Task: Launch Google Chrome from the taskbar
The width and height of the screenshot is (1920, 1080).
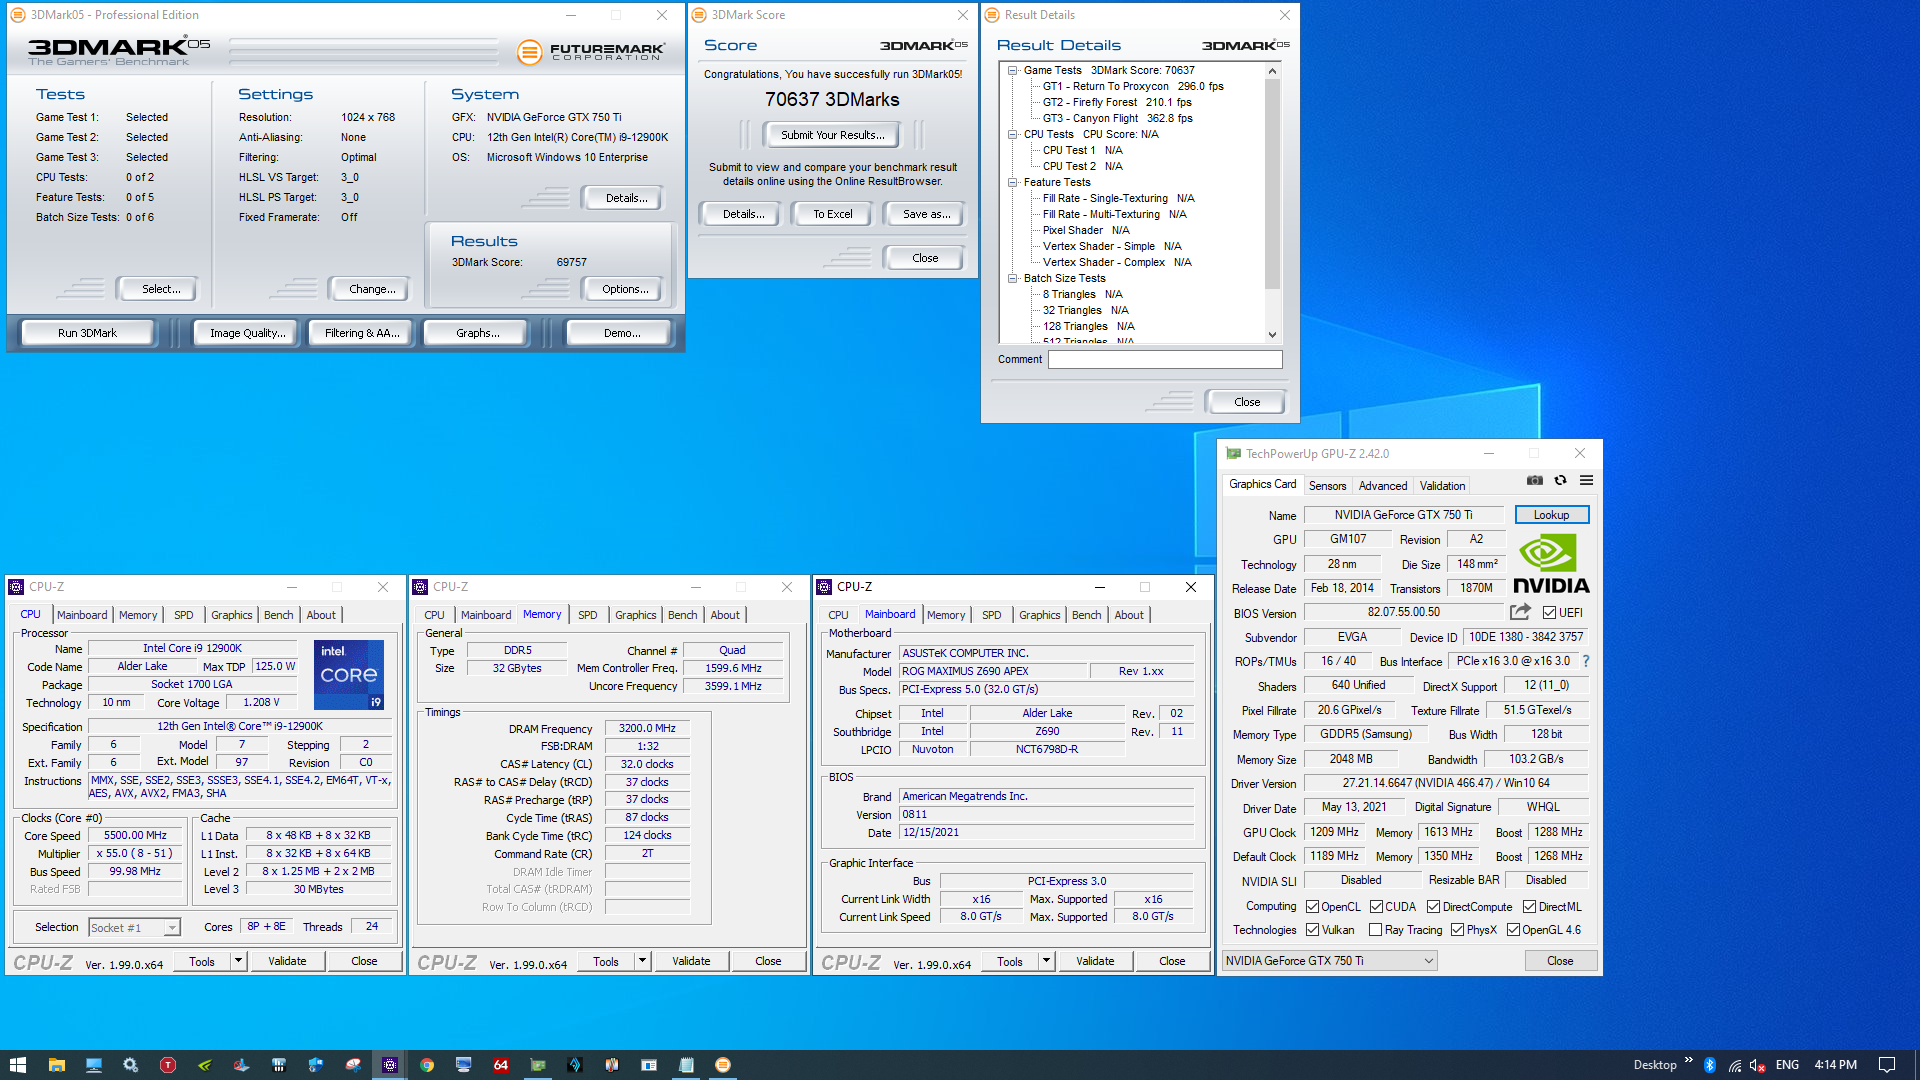Action: click(x=427, y=1065)
